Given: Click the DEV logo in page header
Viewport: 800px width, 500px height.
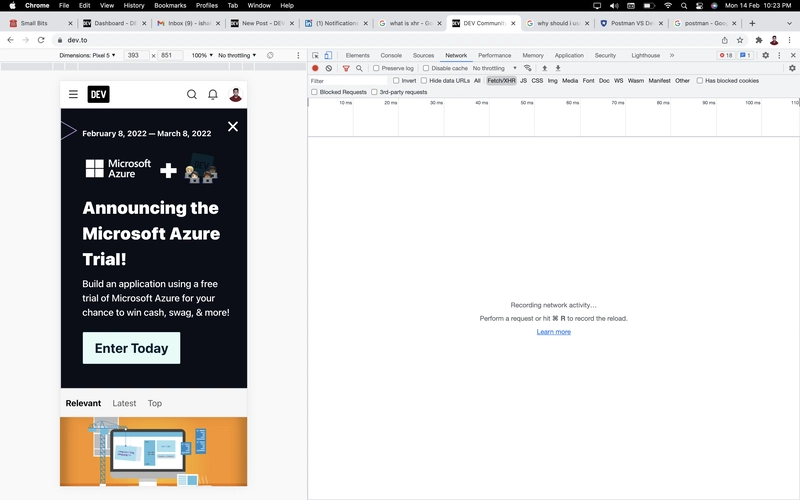Looking at the screenshot, I should click(98, 94).
